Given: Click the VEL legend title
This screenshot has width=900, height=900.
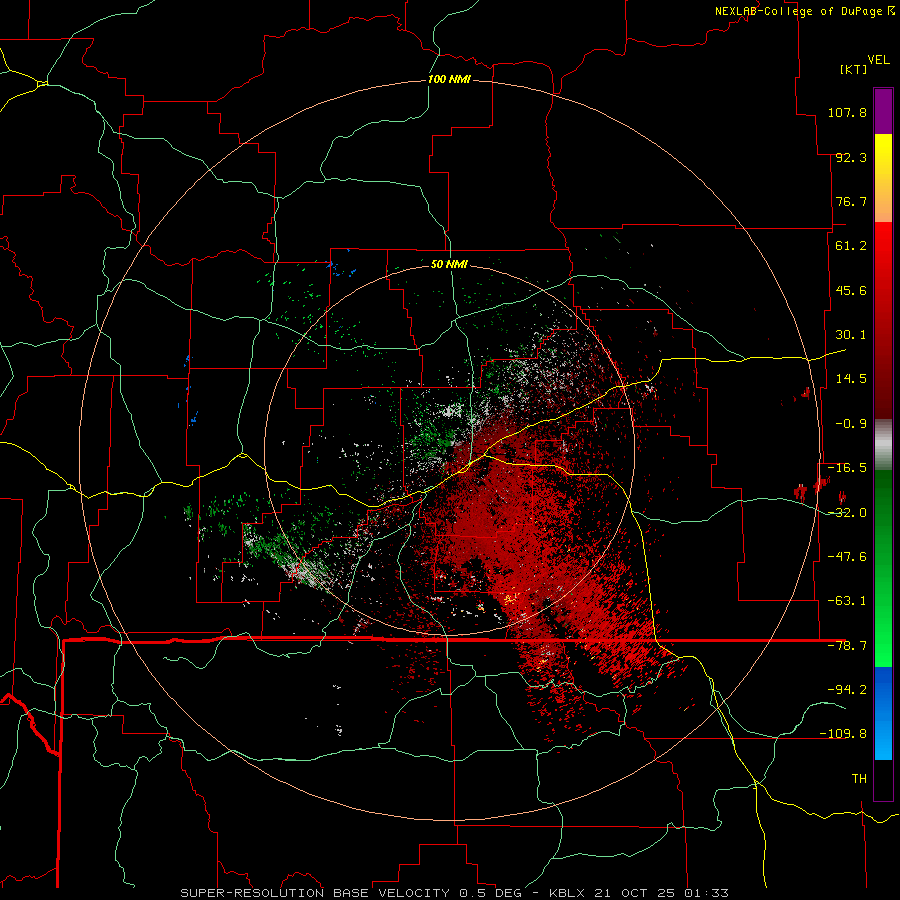Looking at the screenshot, I should (878, 60).
